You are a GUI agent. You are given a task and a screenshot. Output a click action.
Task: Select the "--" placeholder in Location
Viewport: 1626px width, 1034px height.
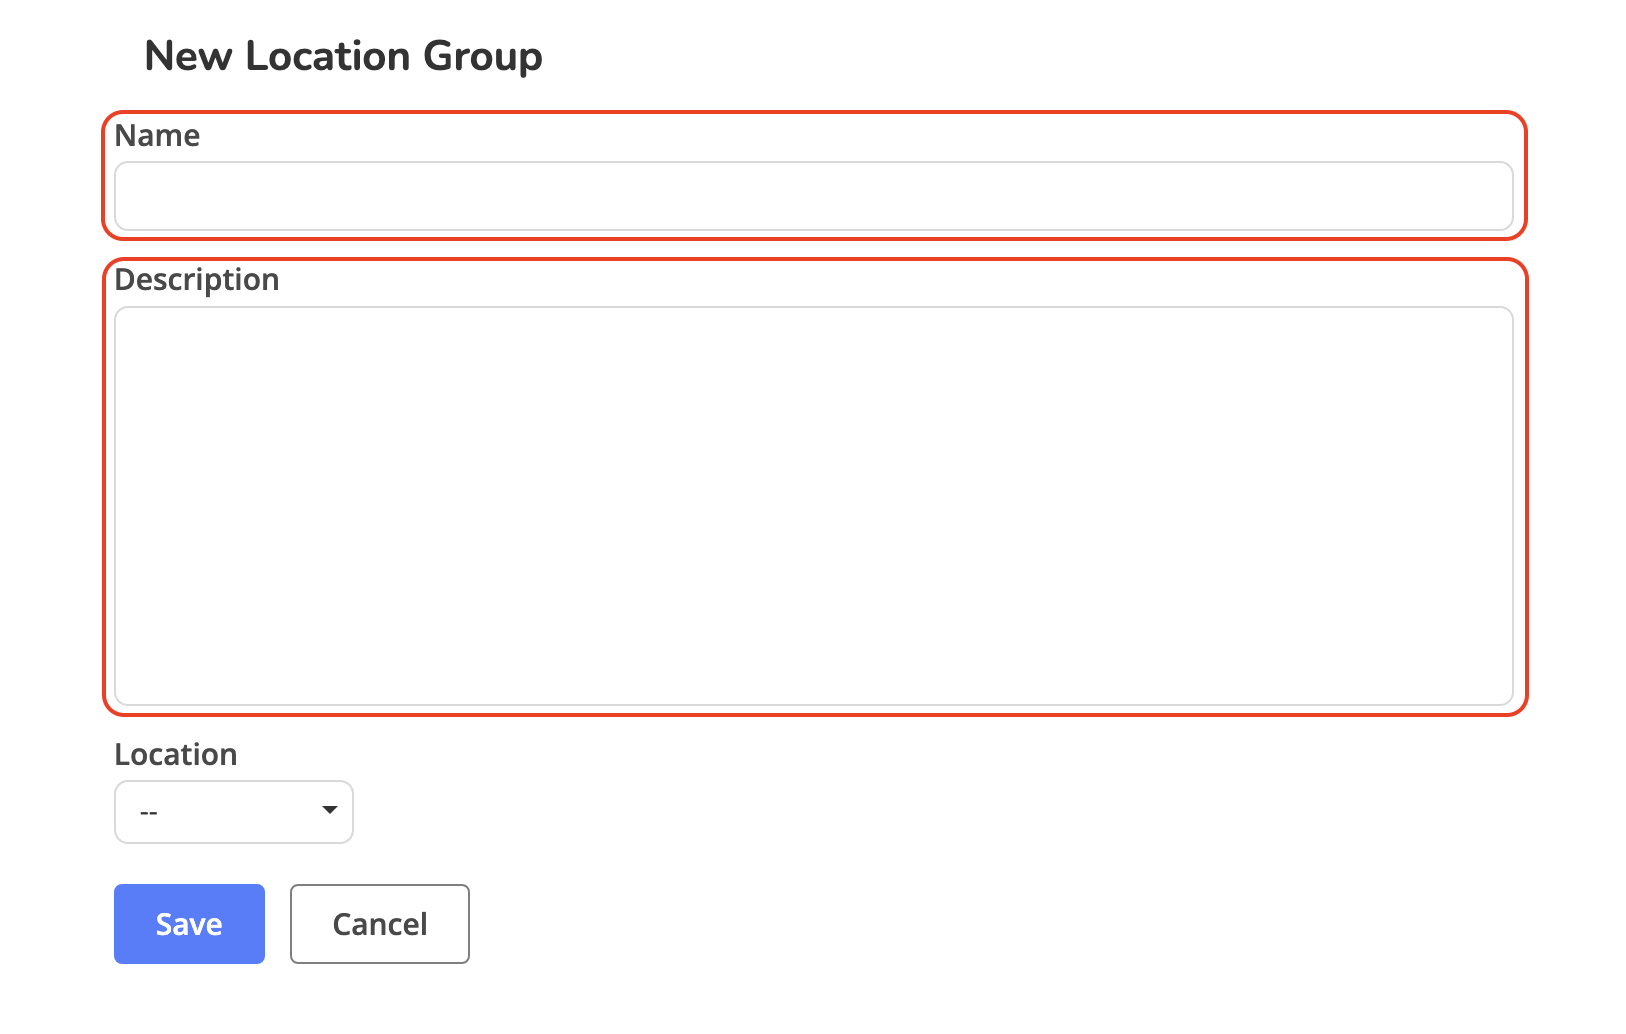(x=149, y=813)
